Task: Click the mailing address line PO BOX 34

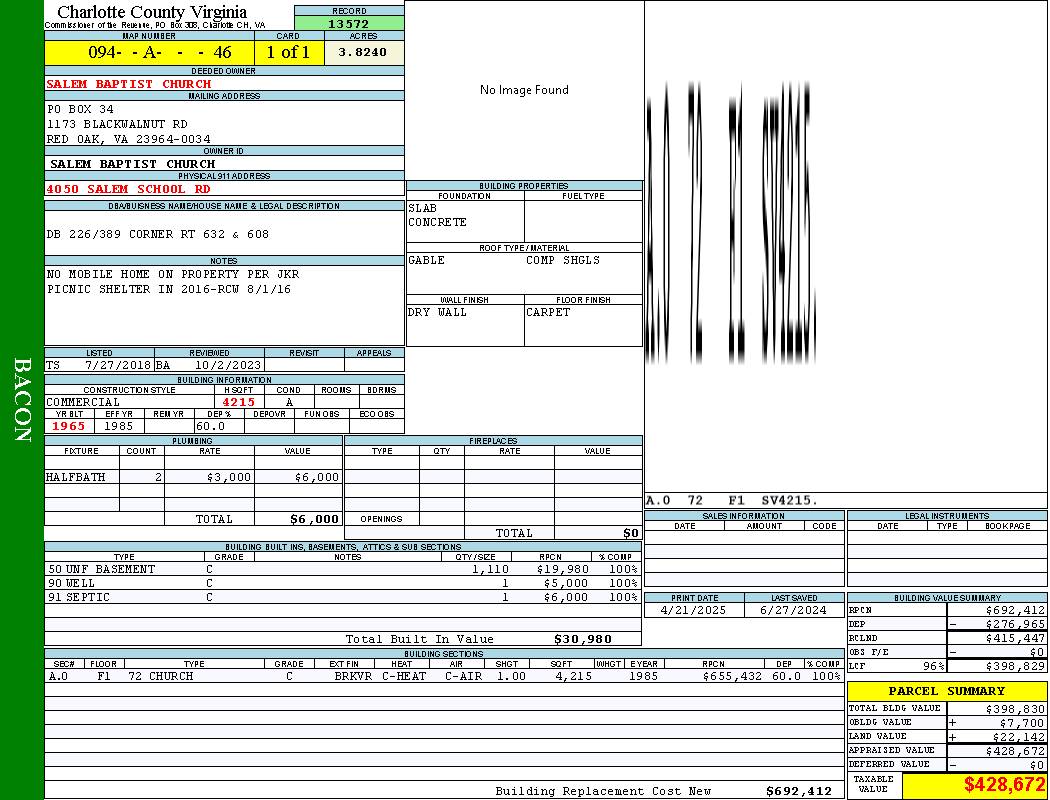Action: click(80, 109)
